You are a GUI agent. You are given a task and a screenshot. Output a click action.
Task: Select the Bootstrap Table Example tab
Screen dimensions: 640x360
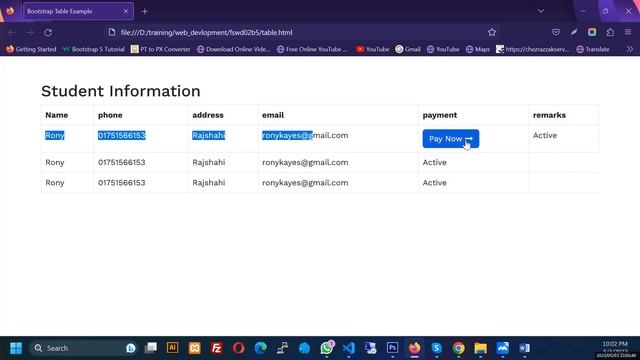pos(78,11)
